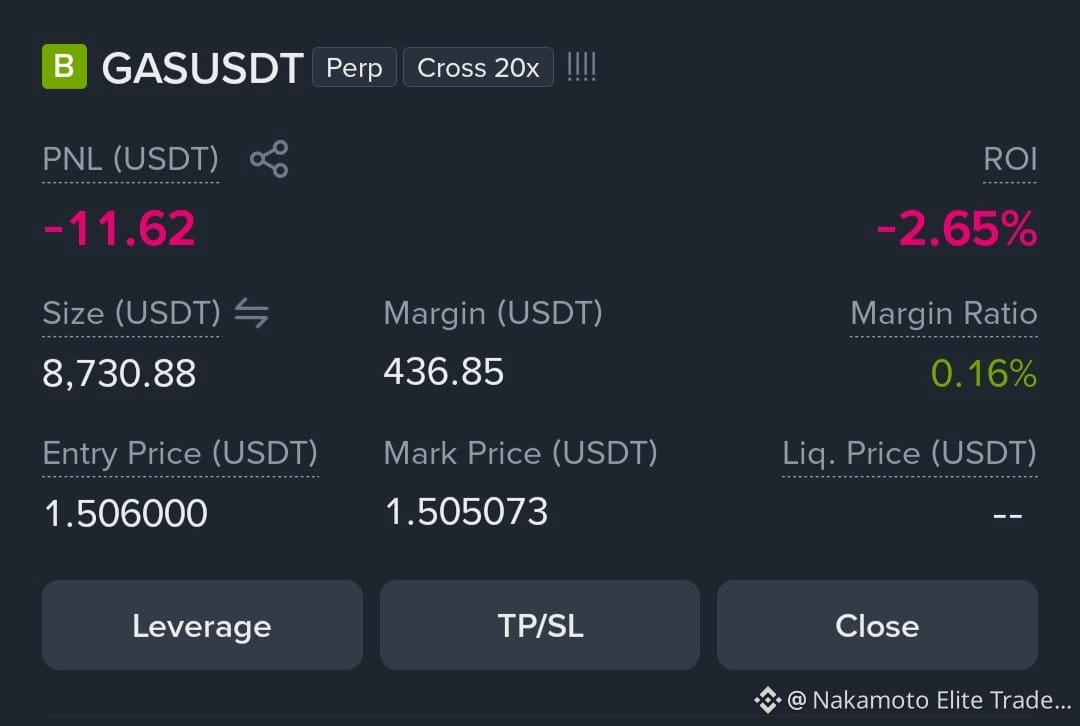Click the Binance logo in watermark

click(767, 700)
